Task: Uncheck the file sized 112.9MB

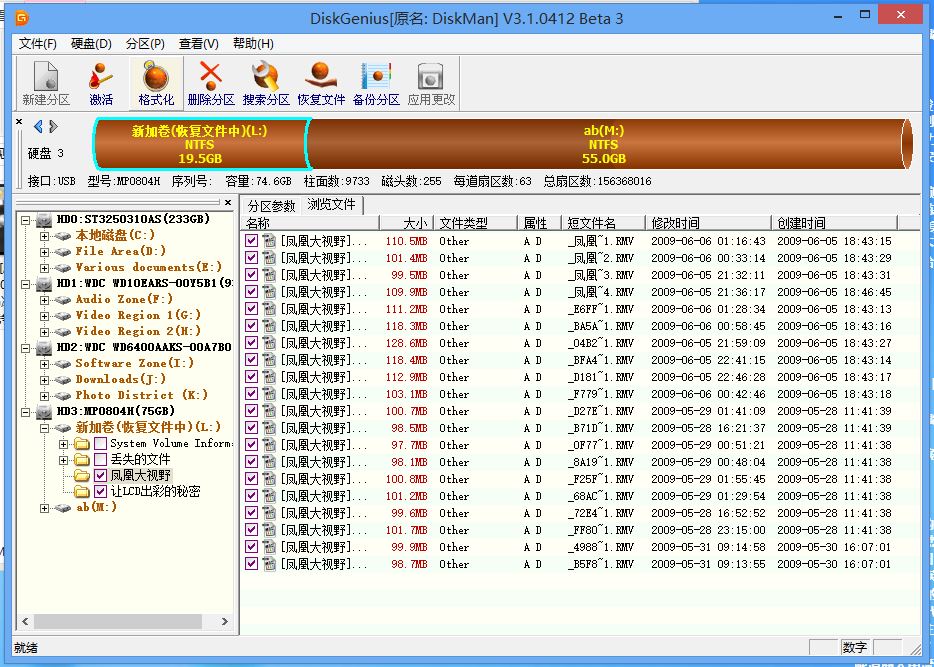Action: (251, 376)
